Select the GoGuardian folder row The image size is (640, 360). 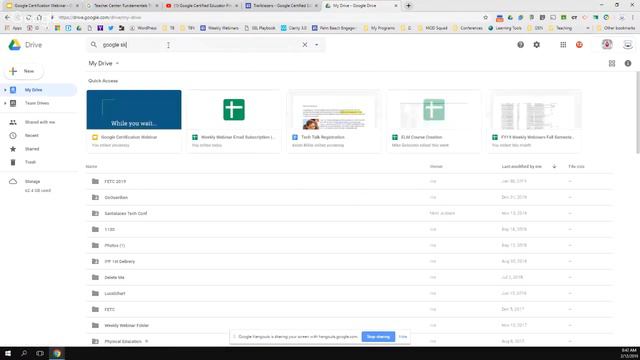pos(349,197)
